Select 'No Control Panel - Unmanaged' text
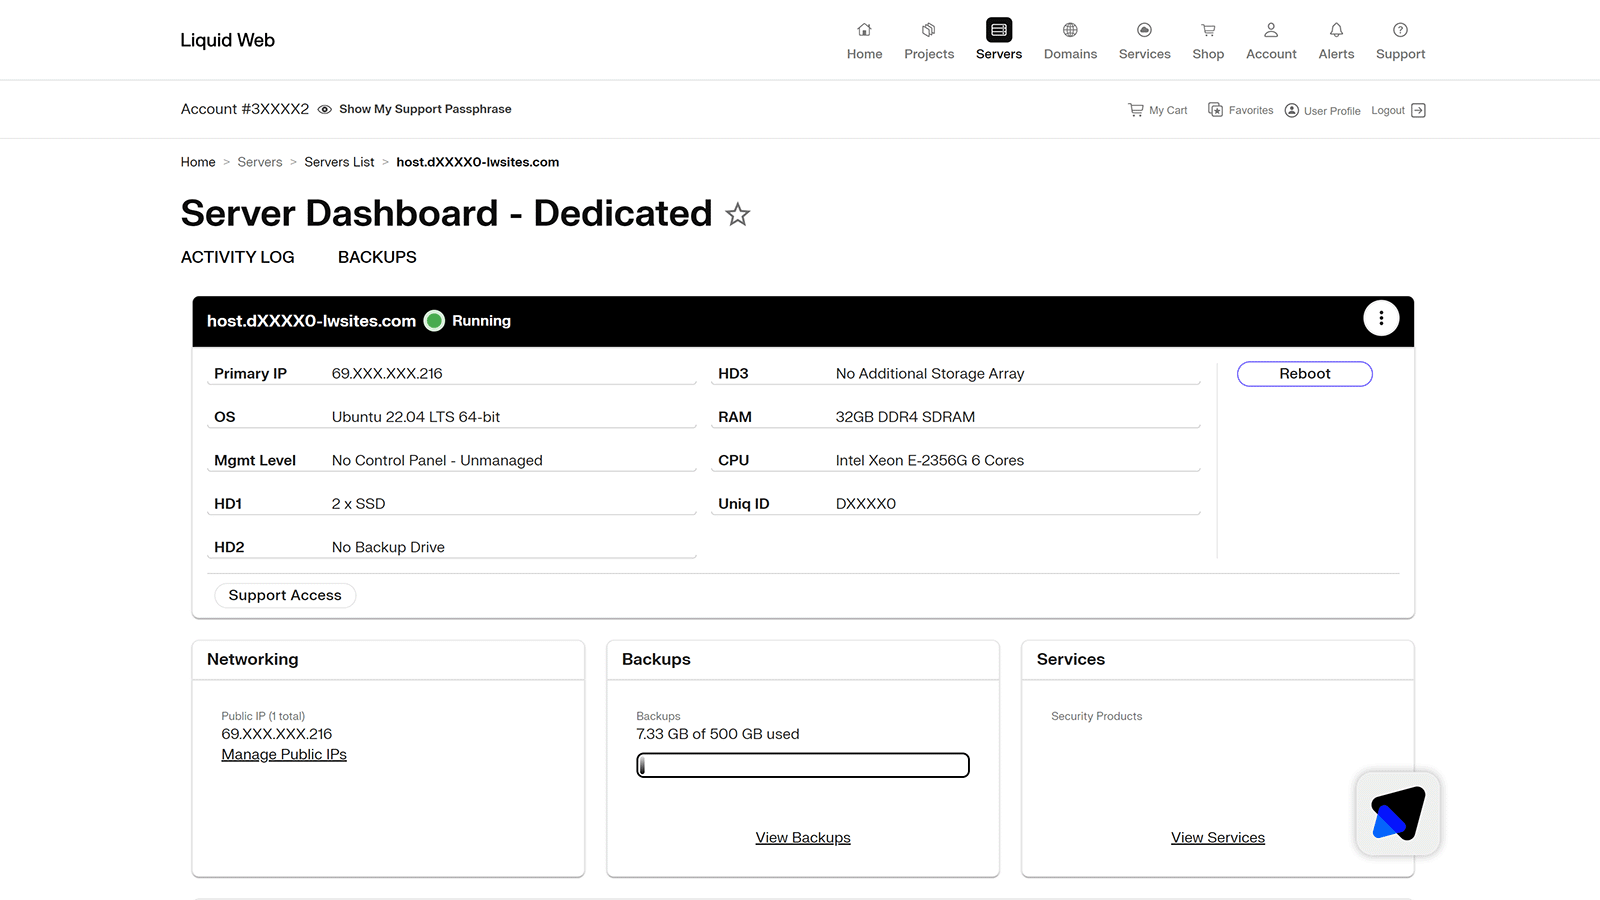1600x900 pixels. [437, 460]
